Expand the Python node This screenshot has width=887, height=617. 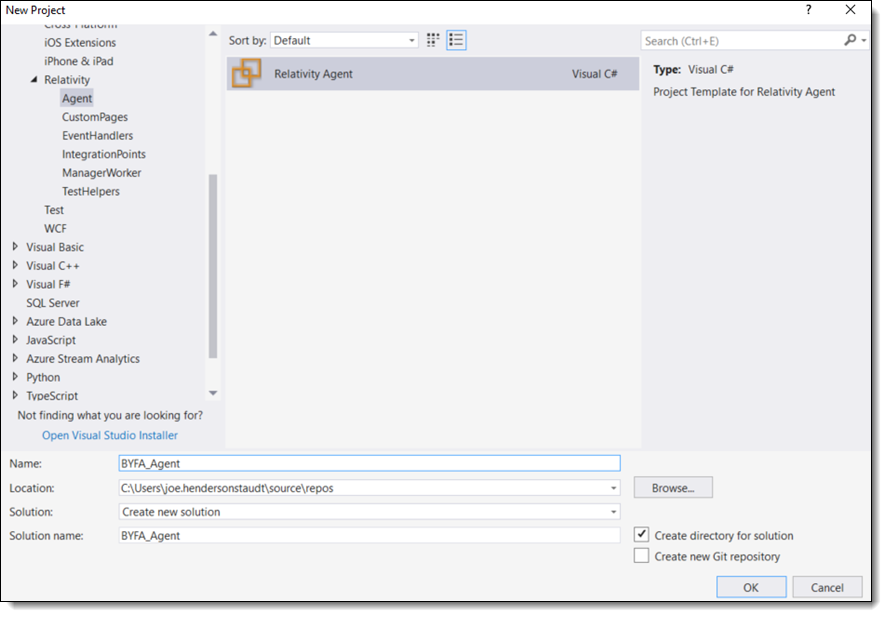click(x=15, y=377)
